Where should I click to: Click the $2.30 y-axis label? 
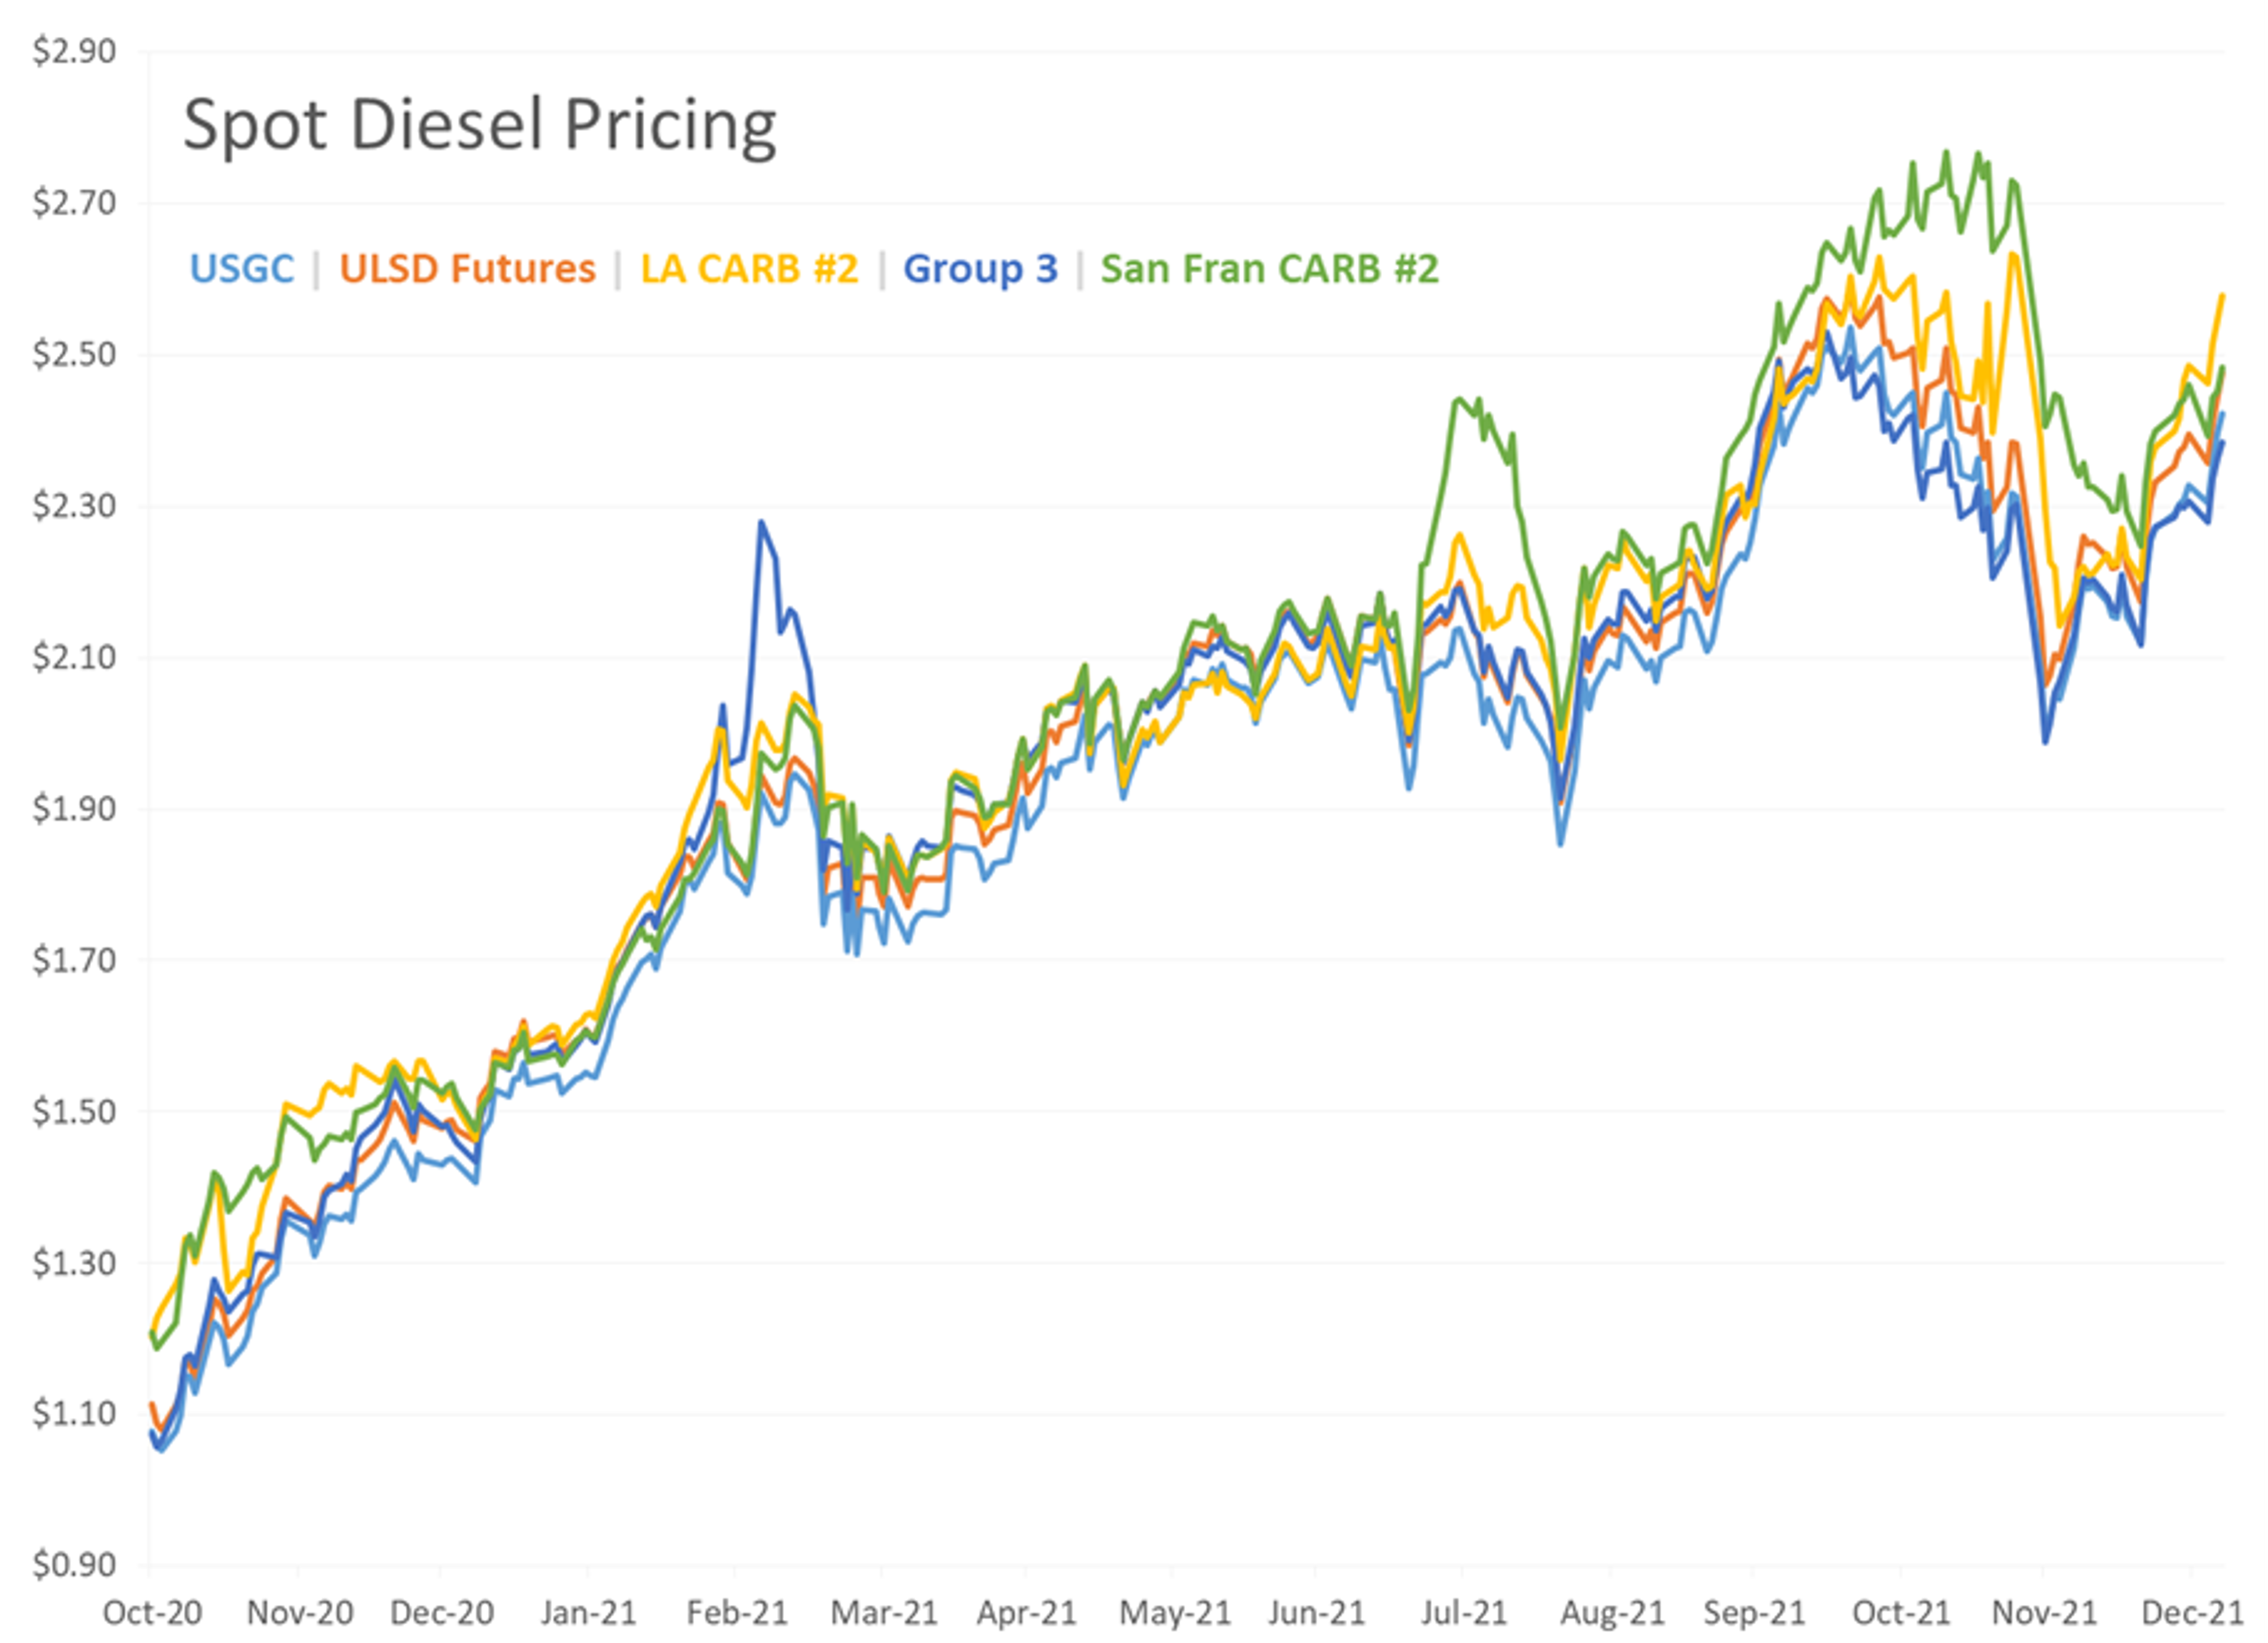coord(74,505)
